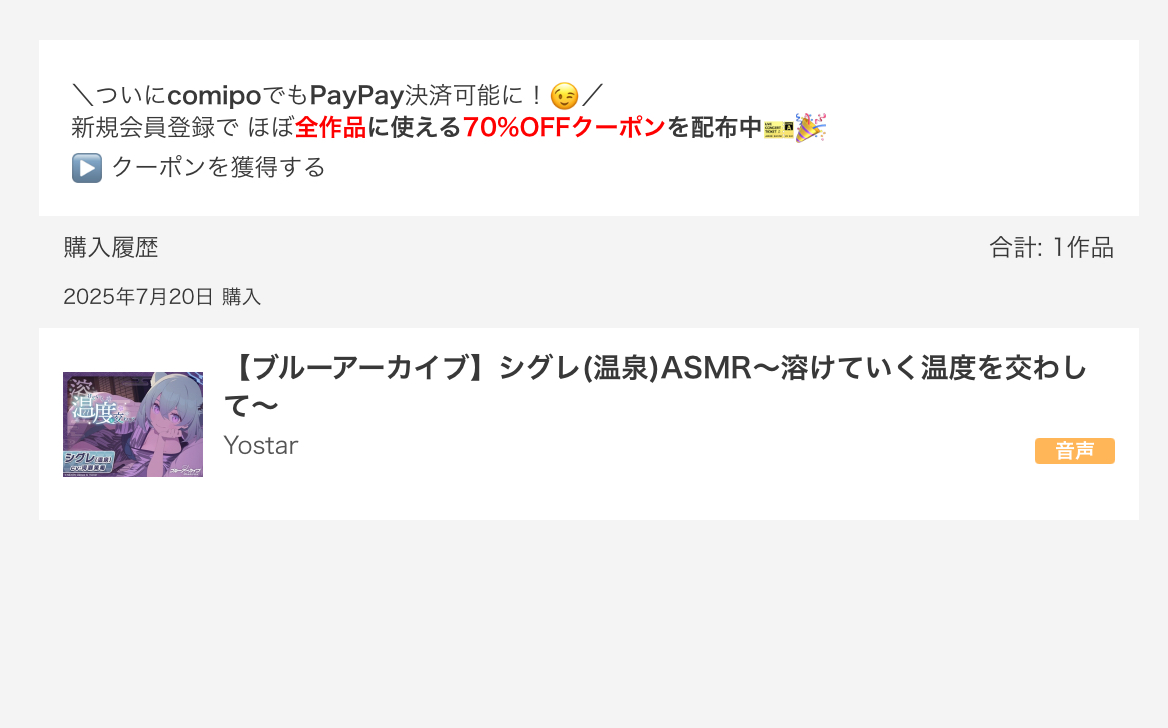Click the red 全作品 text
The width and height of the screenshot is (1168, 728).
click(331, 127)
